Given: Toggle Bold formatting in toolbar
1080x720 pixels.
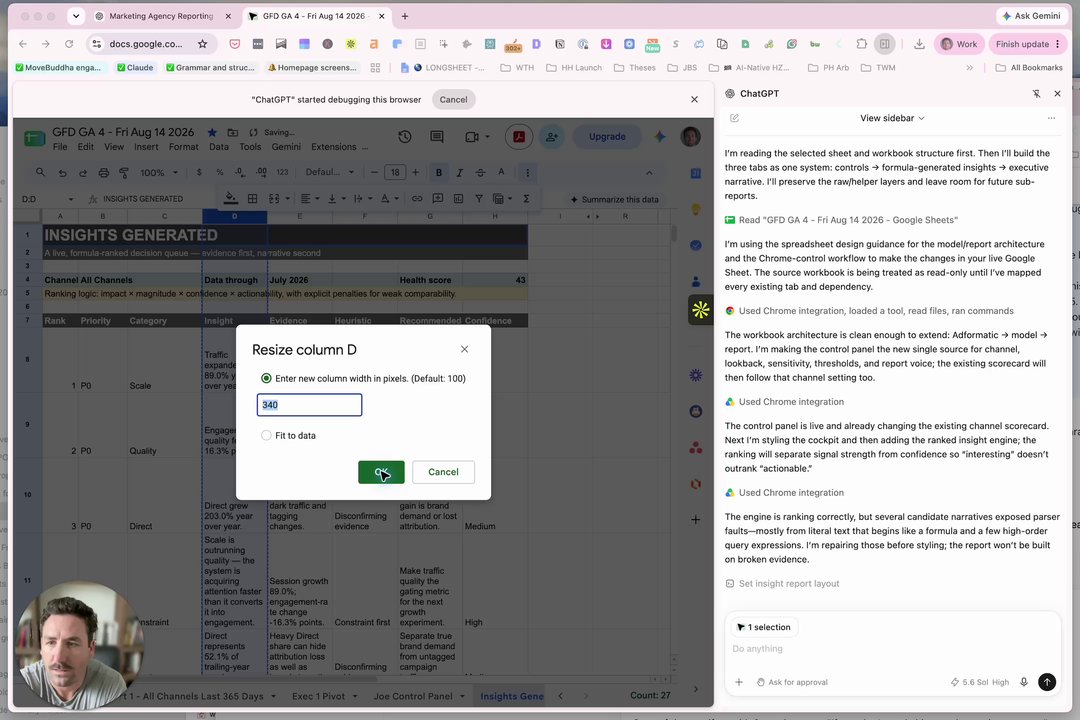Looking at the screenshot, I should pyautogui.click(x=439, y=172).
